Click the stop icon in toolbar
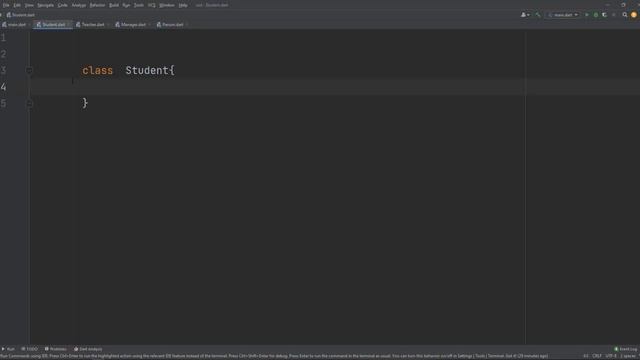The height and width of the screenshot is (360, 640). [x=613, y=15]
